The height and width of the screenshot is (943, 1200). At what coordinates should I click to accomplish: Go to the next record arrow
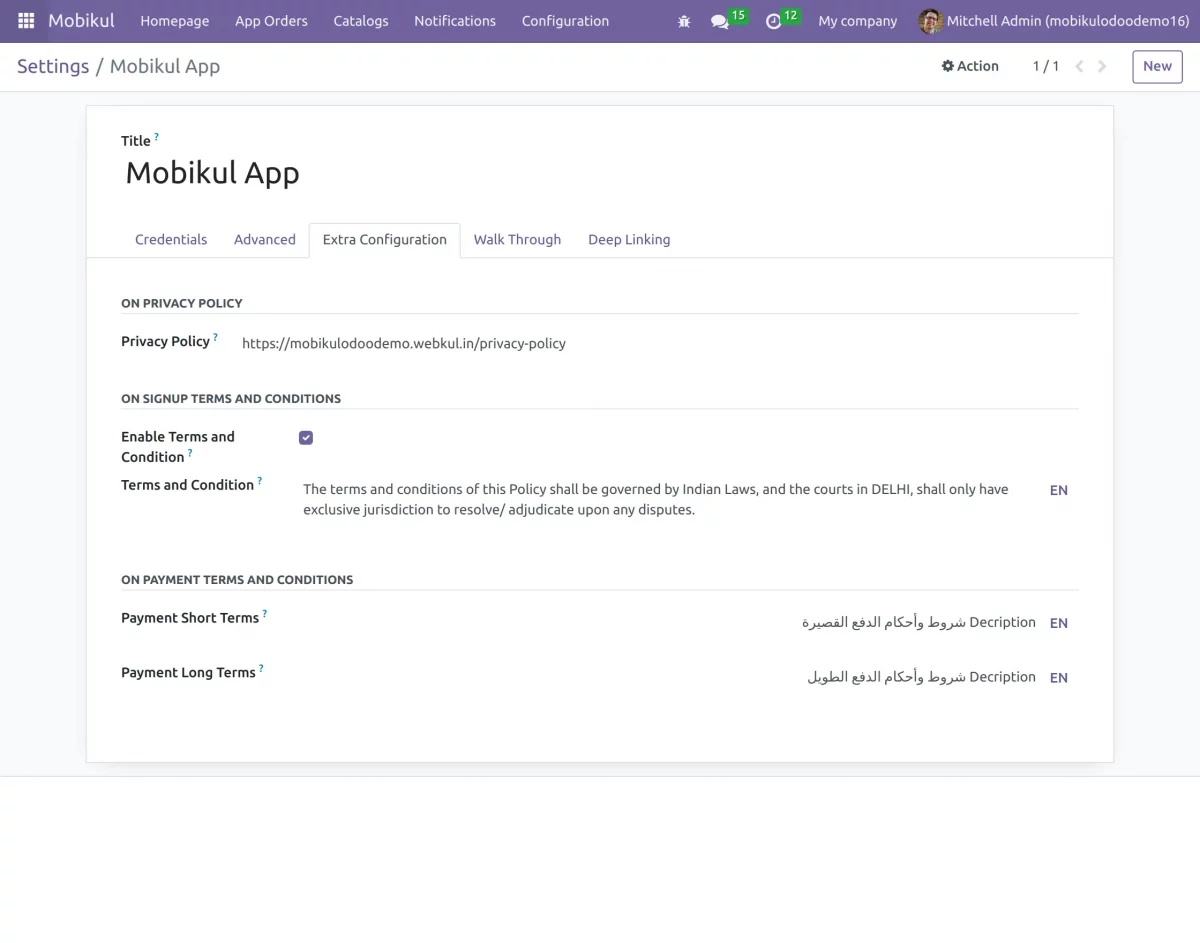pyautogui.click(x=1102, y=66)
